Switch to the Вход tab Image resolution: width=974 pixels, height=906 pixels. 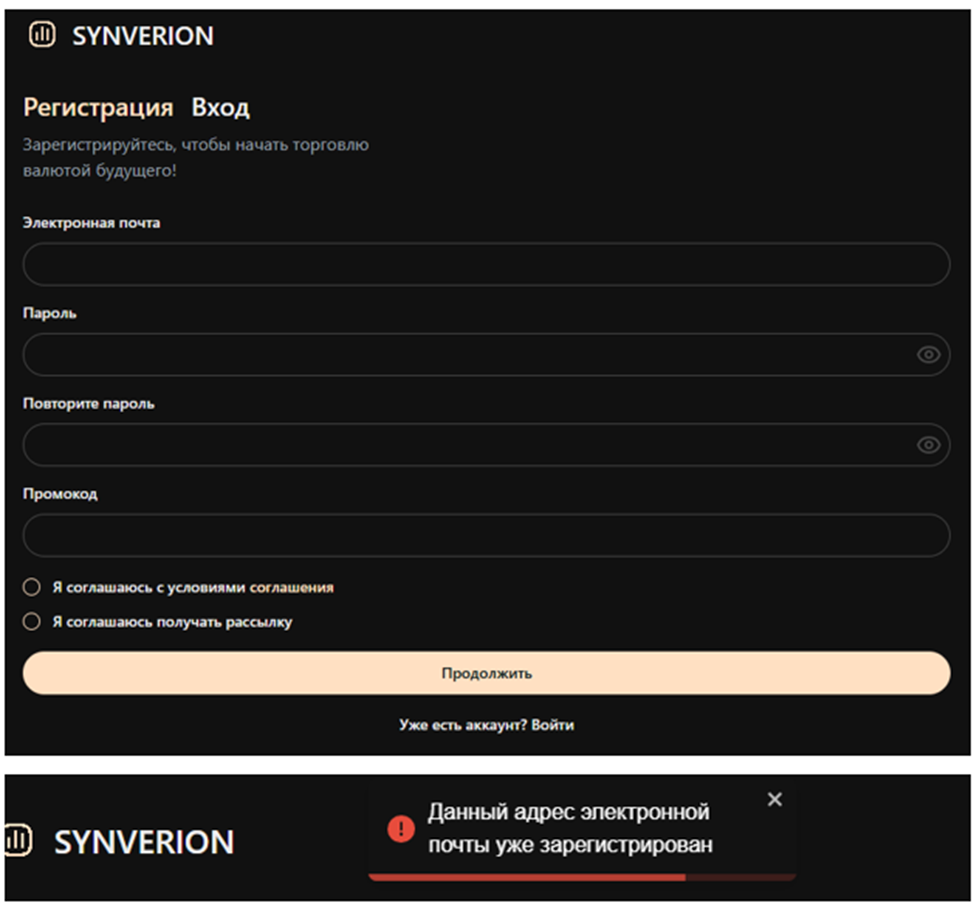pyautogui.click(x=221, y=107)
